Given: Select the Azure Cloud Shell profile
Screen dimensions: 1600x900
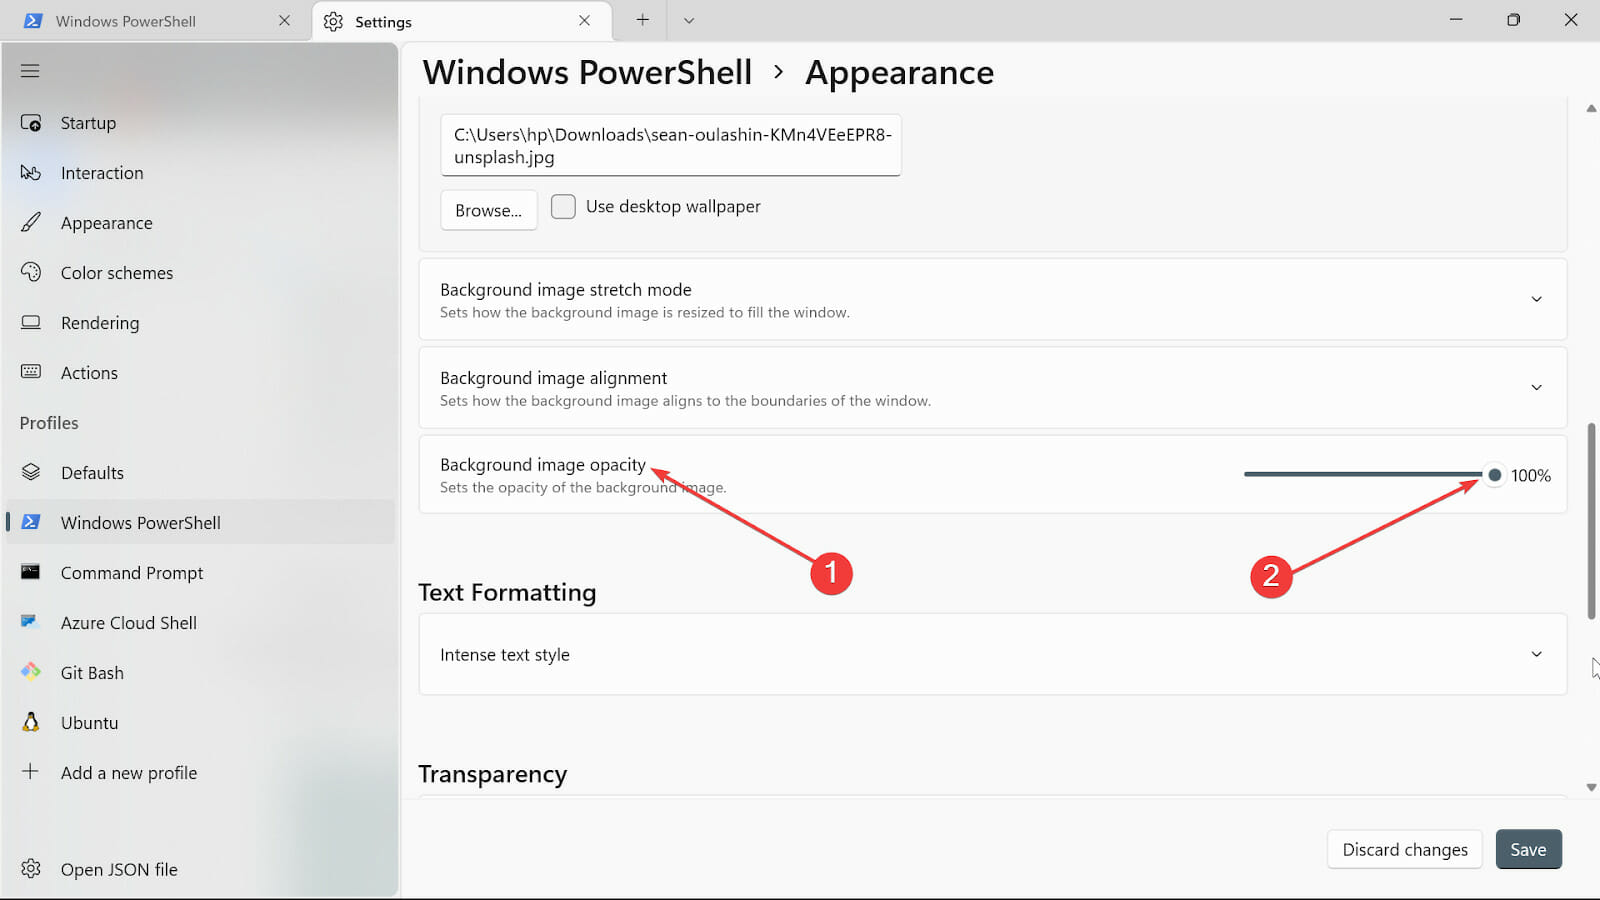Looking at the screenshot, I should point(200,623).
